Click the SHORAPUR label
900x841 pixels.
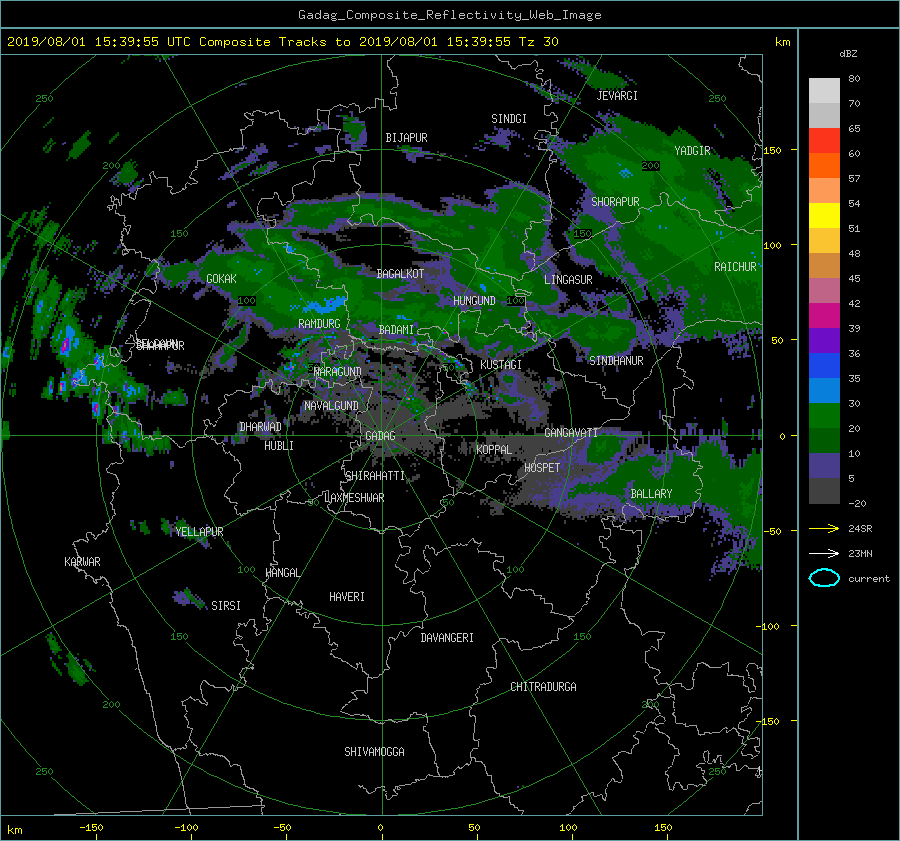[x=615, y=202]
